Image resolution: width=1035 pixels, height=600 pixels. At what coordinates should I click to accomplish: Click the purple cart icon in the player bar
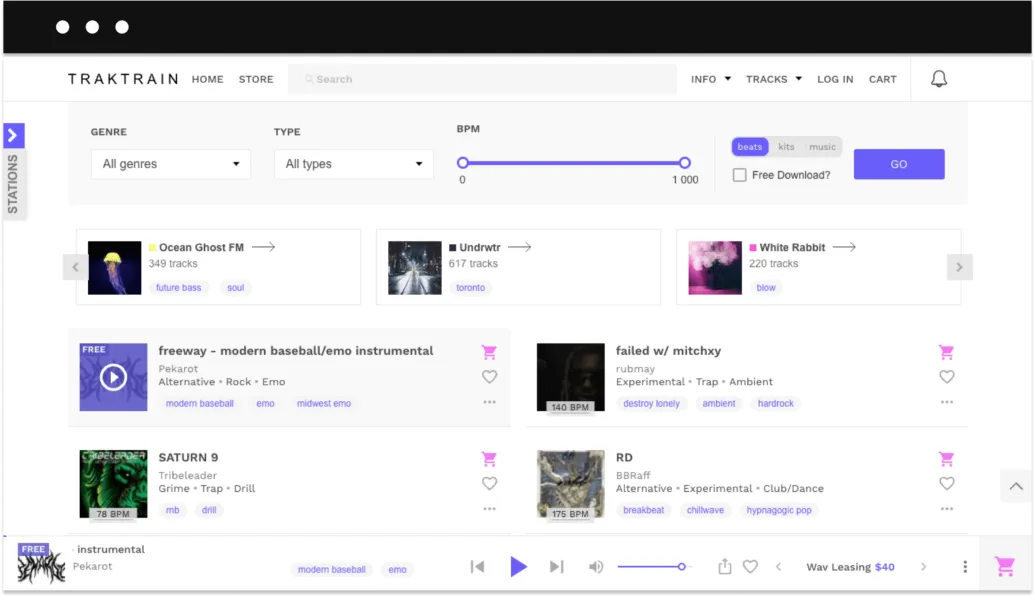pyautogui.click(x=1005, y=566)
